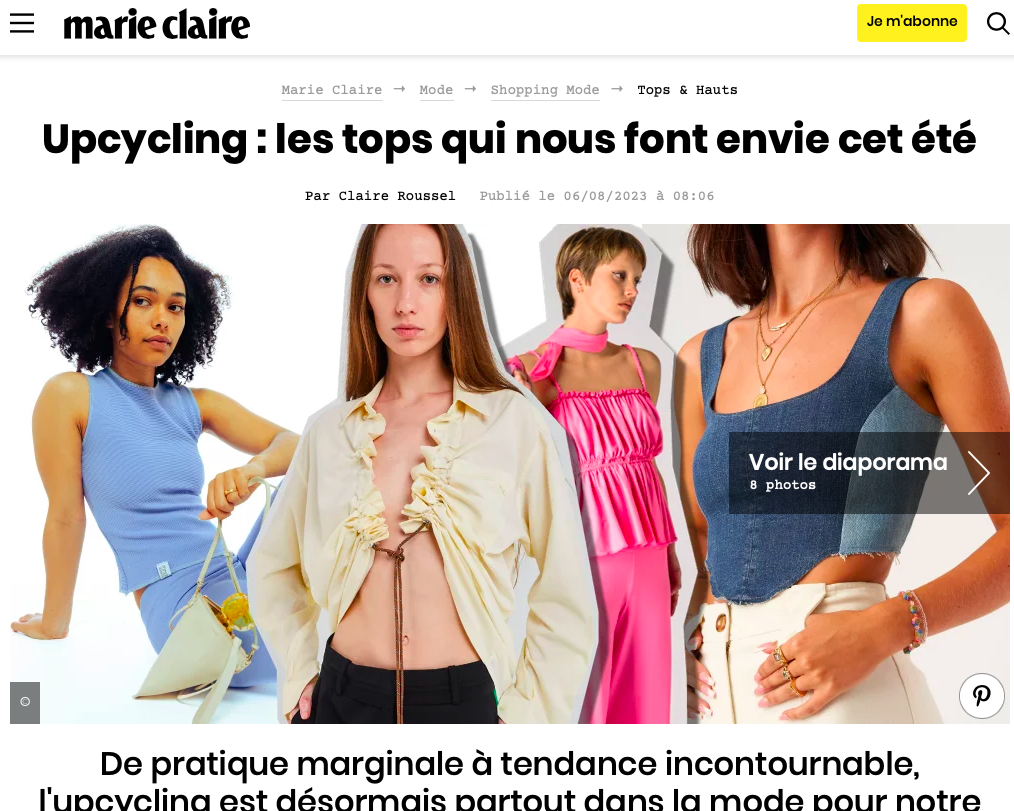Go to the Marie Claire logo homepage
Image resolution: width=1014 pixels, height=811 pixels.
[x=156, y=25]
